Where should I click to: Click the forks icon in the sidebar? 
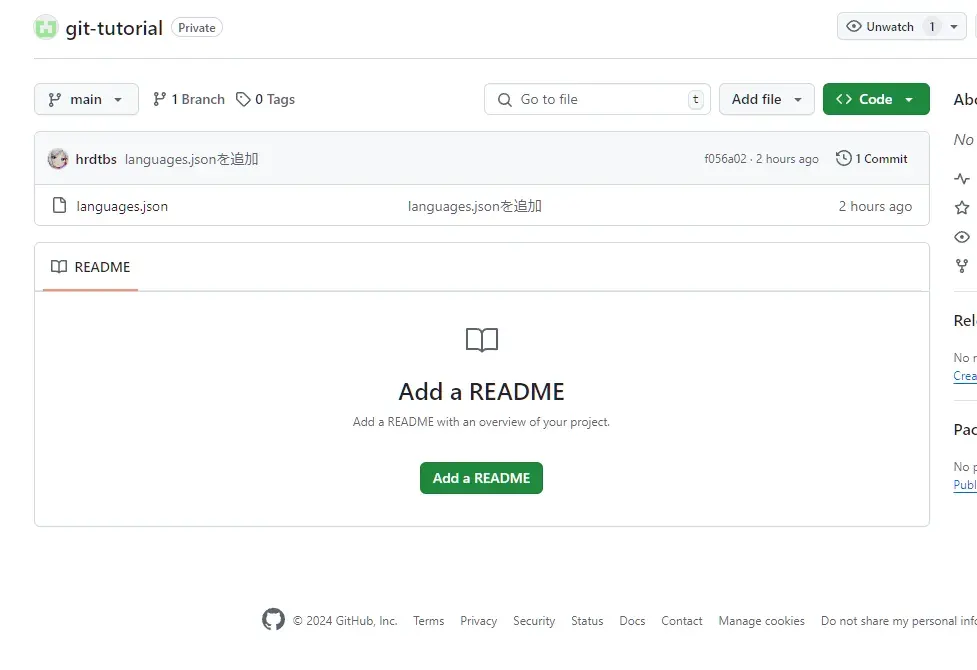click(961, 266)
